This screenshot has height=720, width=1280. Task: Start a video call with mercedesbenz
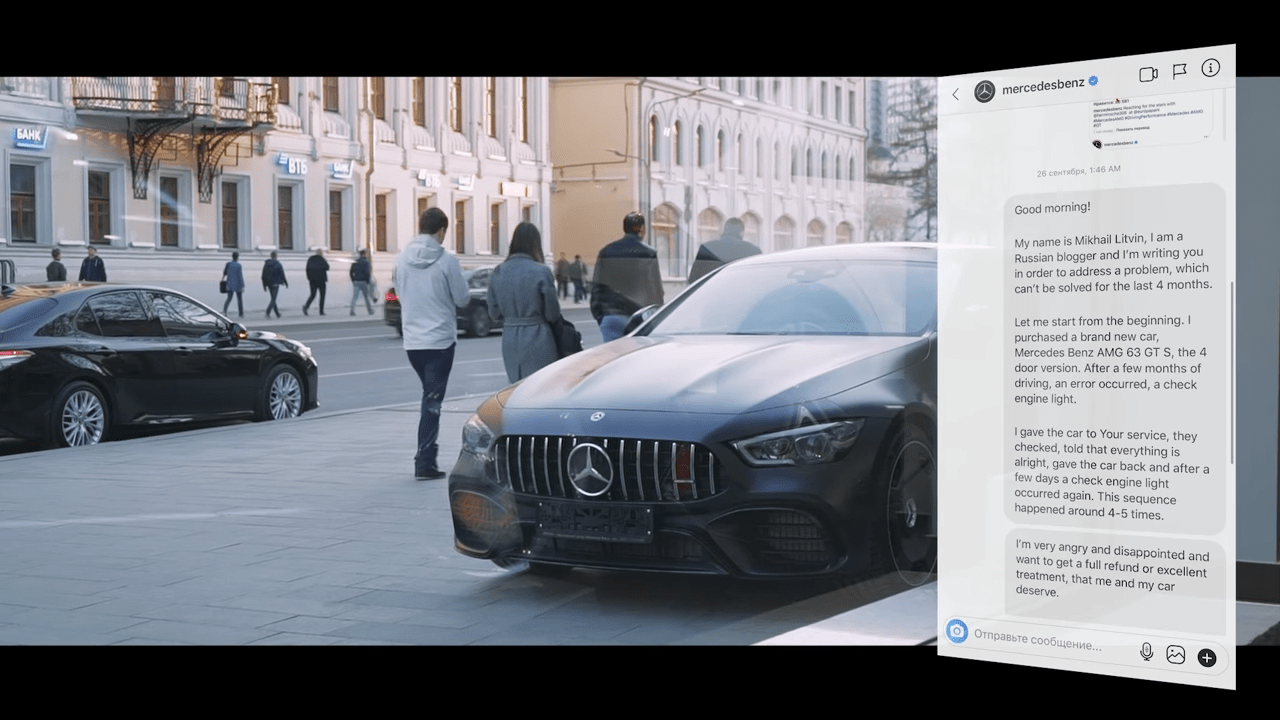tap(1148, 74)
